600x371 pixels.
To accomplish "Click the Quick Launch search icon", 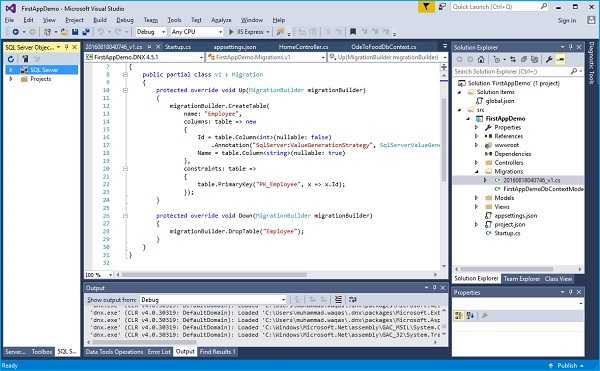I will [544, 7].
